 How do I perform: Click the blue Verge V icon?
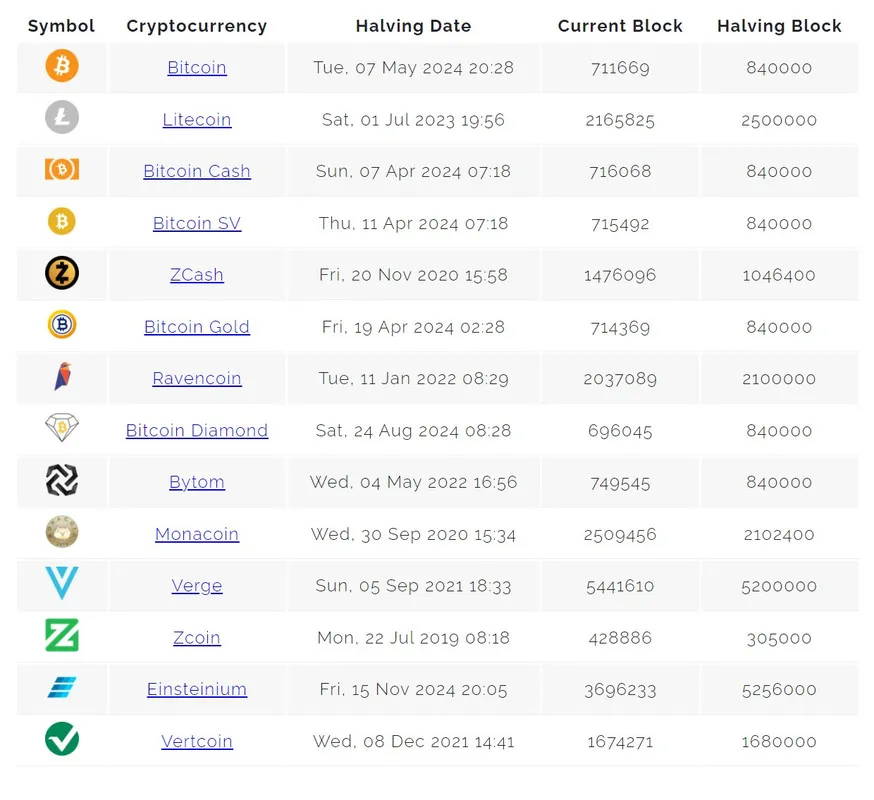[x=62, y=583]
